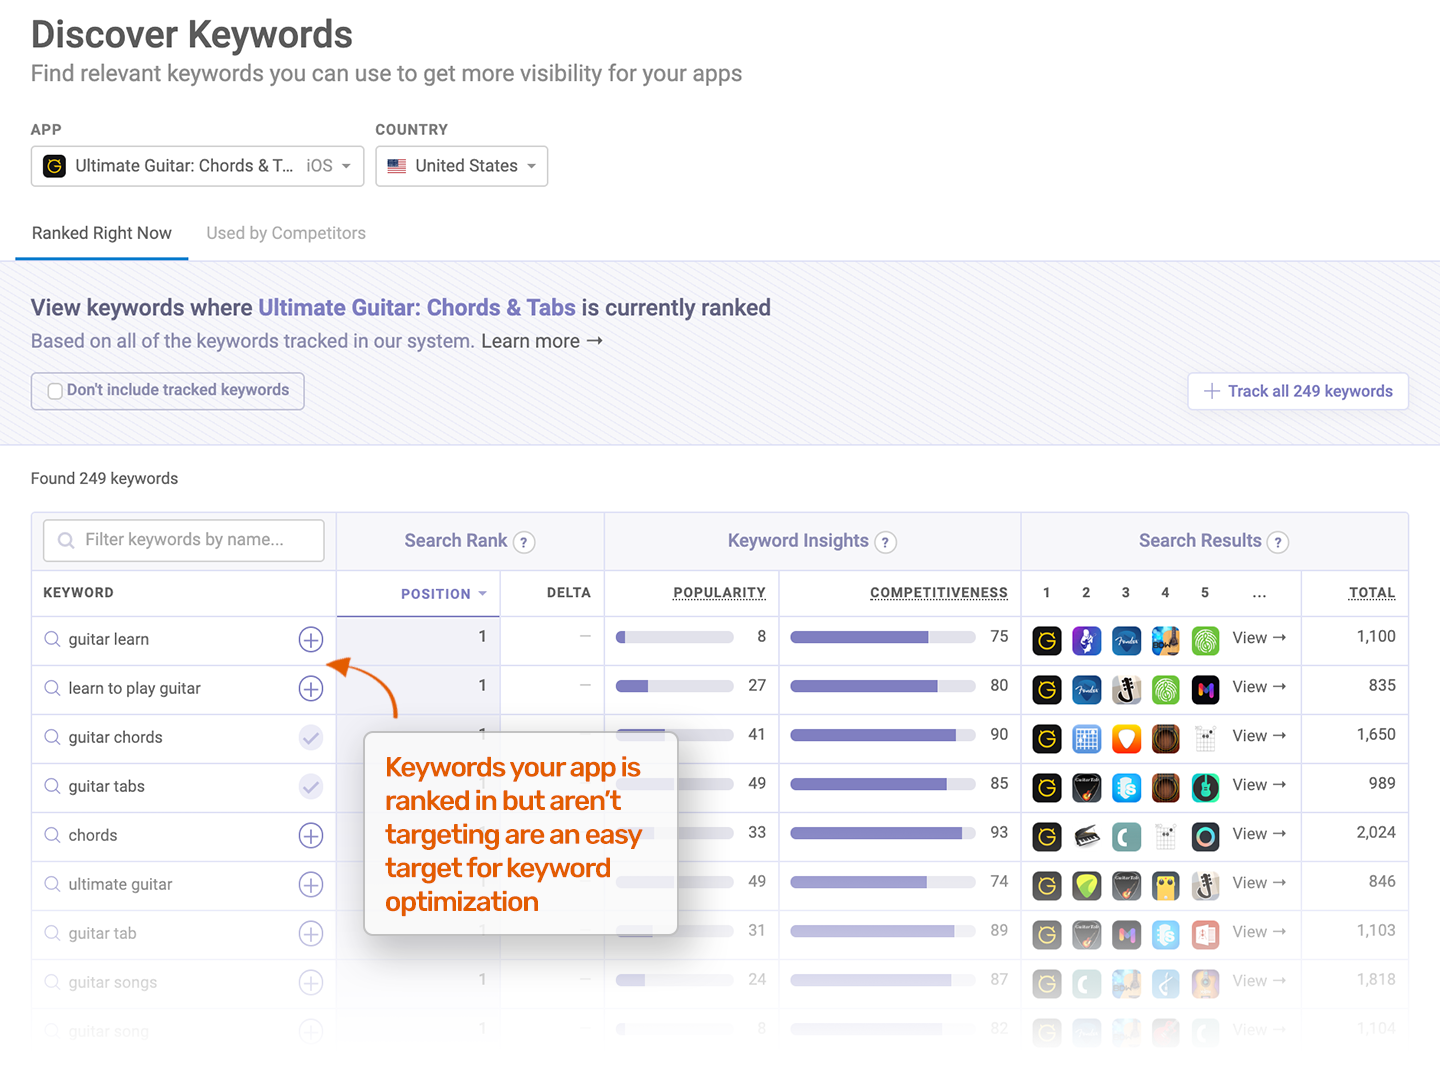Click the Filter keywords by name field
This screenshot has width=1440, height=1069.
[x=184, y=540]
